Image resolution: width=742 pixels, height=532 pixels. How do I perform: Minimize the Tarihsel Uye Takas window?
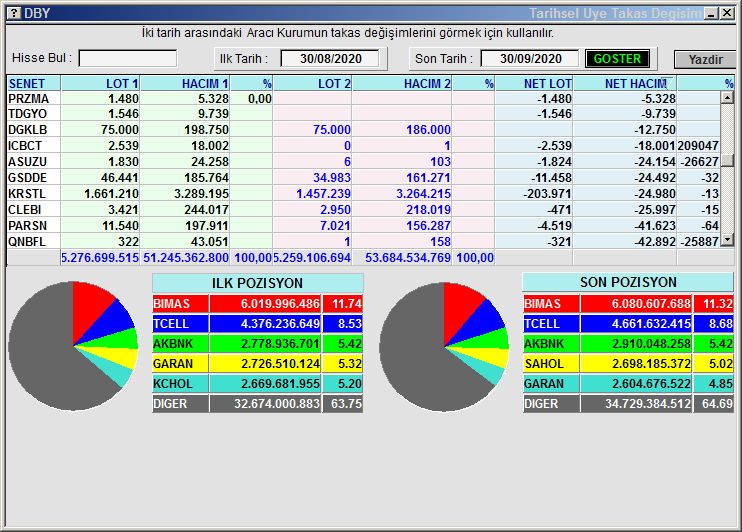click(x=710, y=13)
